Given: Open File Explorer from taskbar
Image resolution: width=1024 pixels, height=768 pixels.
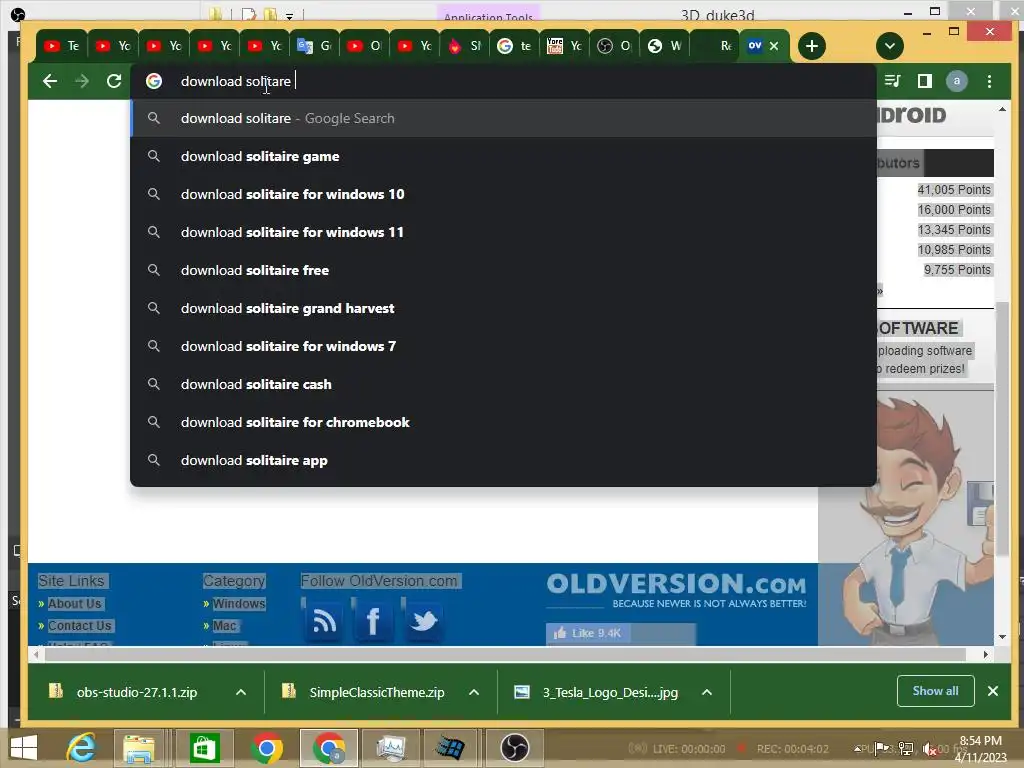Looking at the screenshot, I should (x=139, y=748).
